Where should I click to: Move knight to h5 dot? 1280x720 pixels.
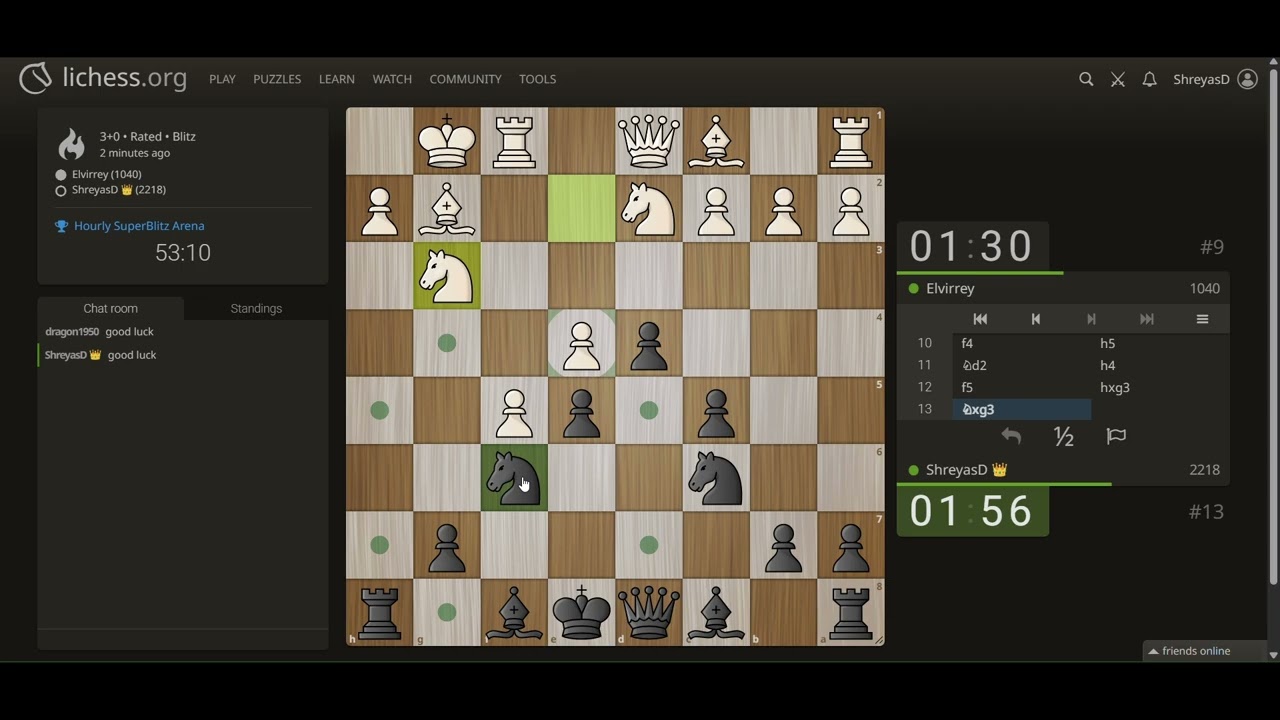tap(379, 410)
